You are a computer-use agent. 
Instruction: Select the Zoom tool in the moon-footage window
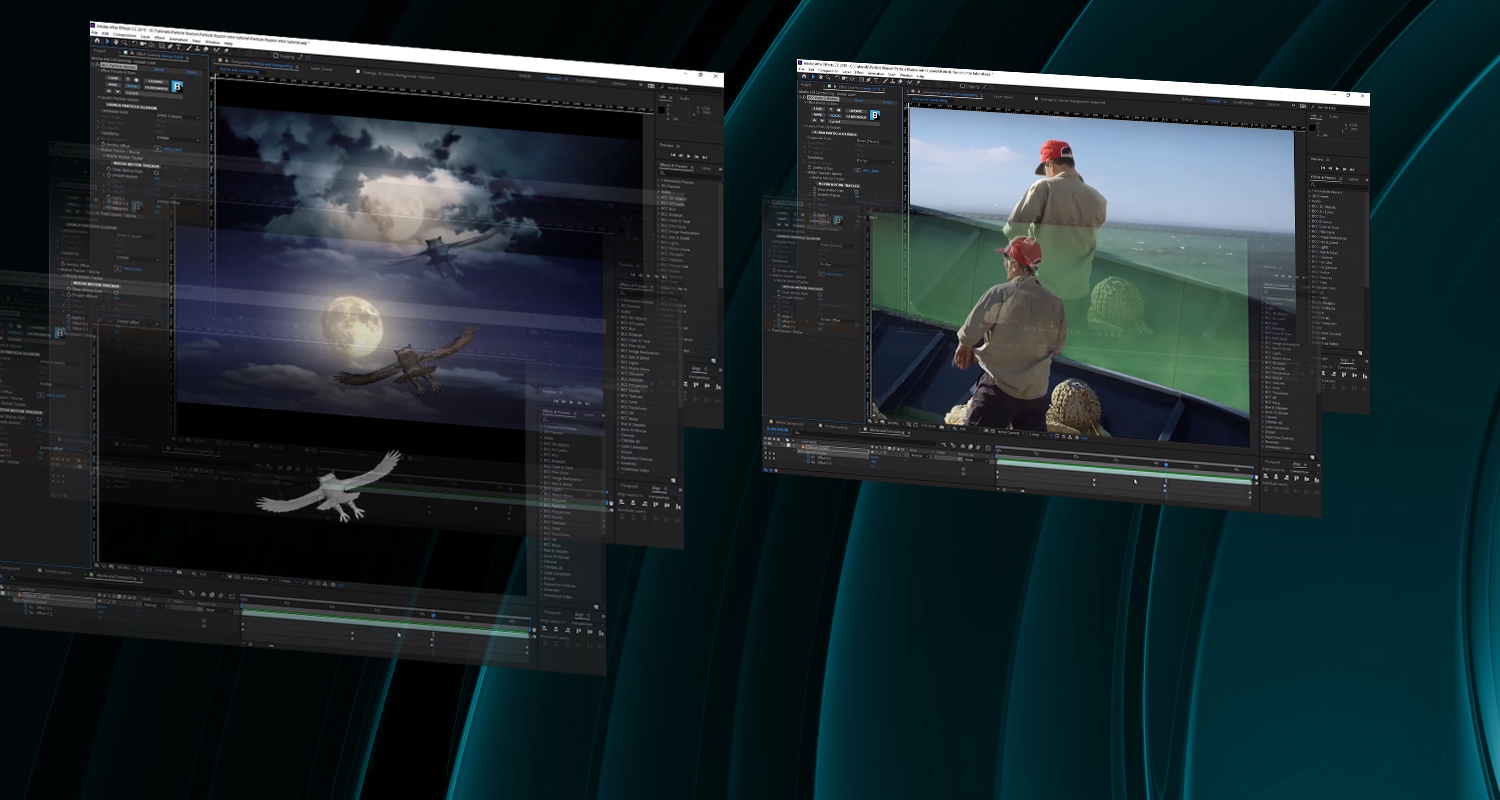(x=124, y=43)
